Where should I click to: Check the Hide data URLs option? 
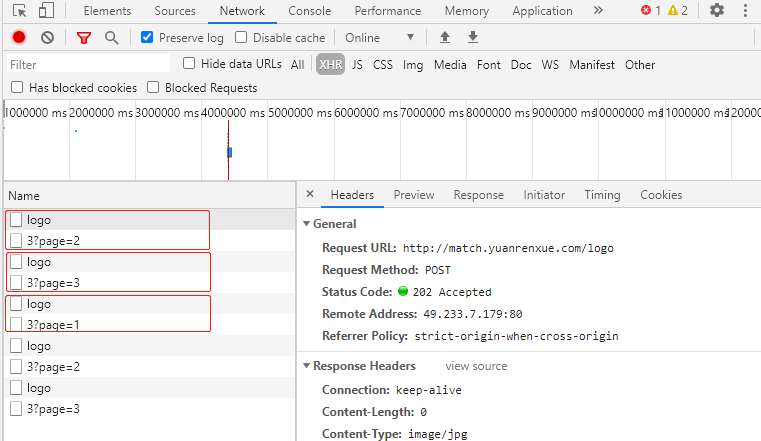point(191,64)
